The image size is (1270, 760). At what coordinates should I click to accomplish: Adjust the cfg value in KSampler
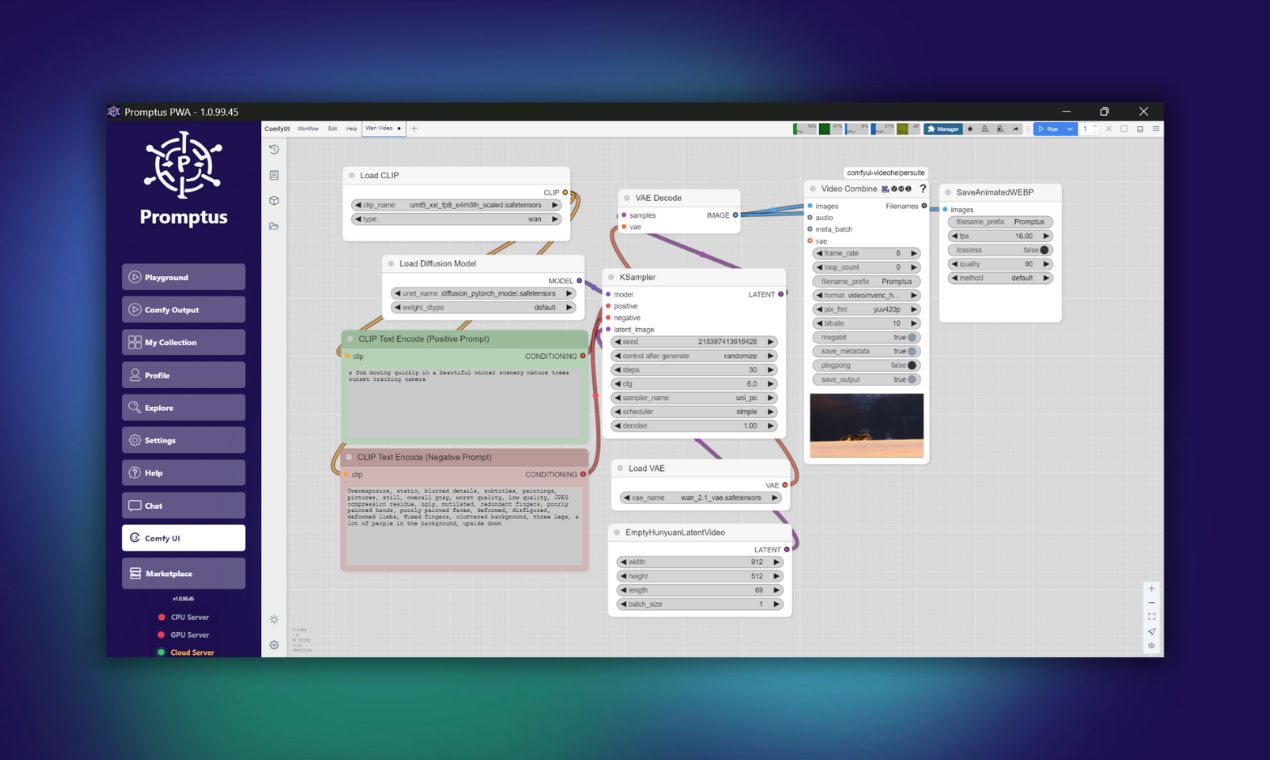694,383
